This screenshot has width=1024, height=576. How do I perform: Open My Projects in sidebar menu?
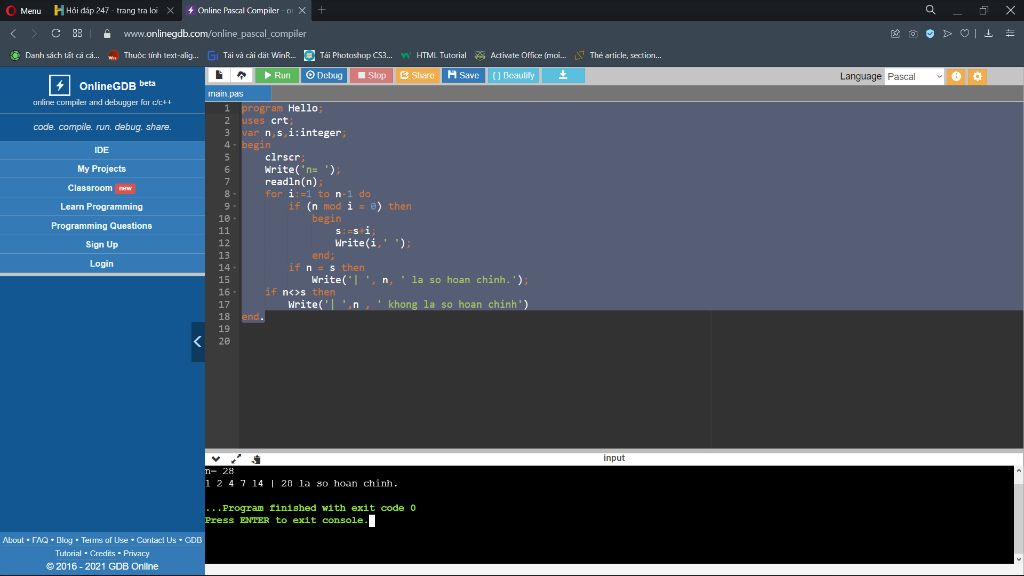pos(101,169)
